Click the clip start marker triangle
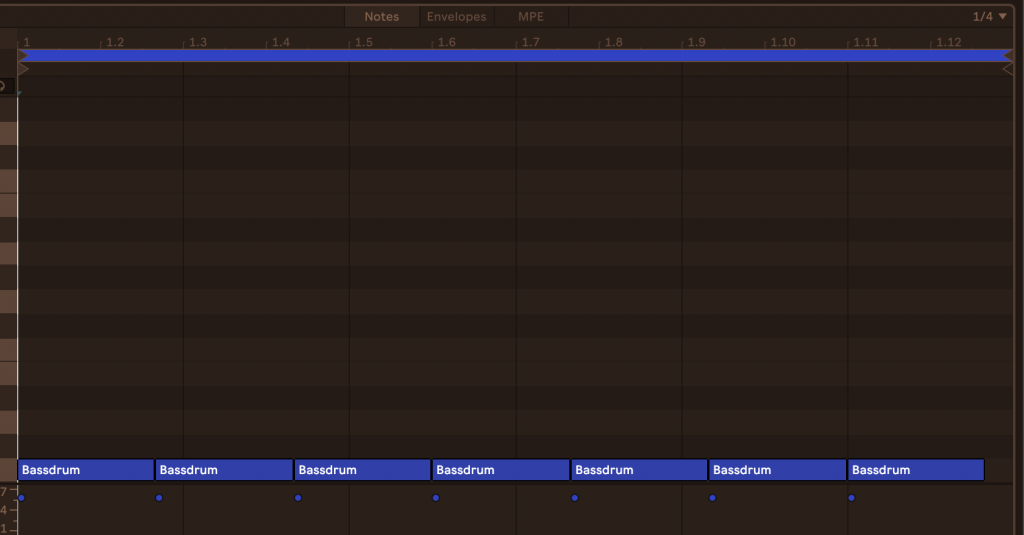 [23, 70]
